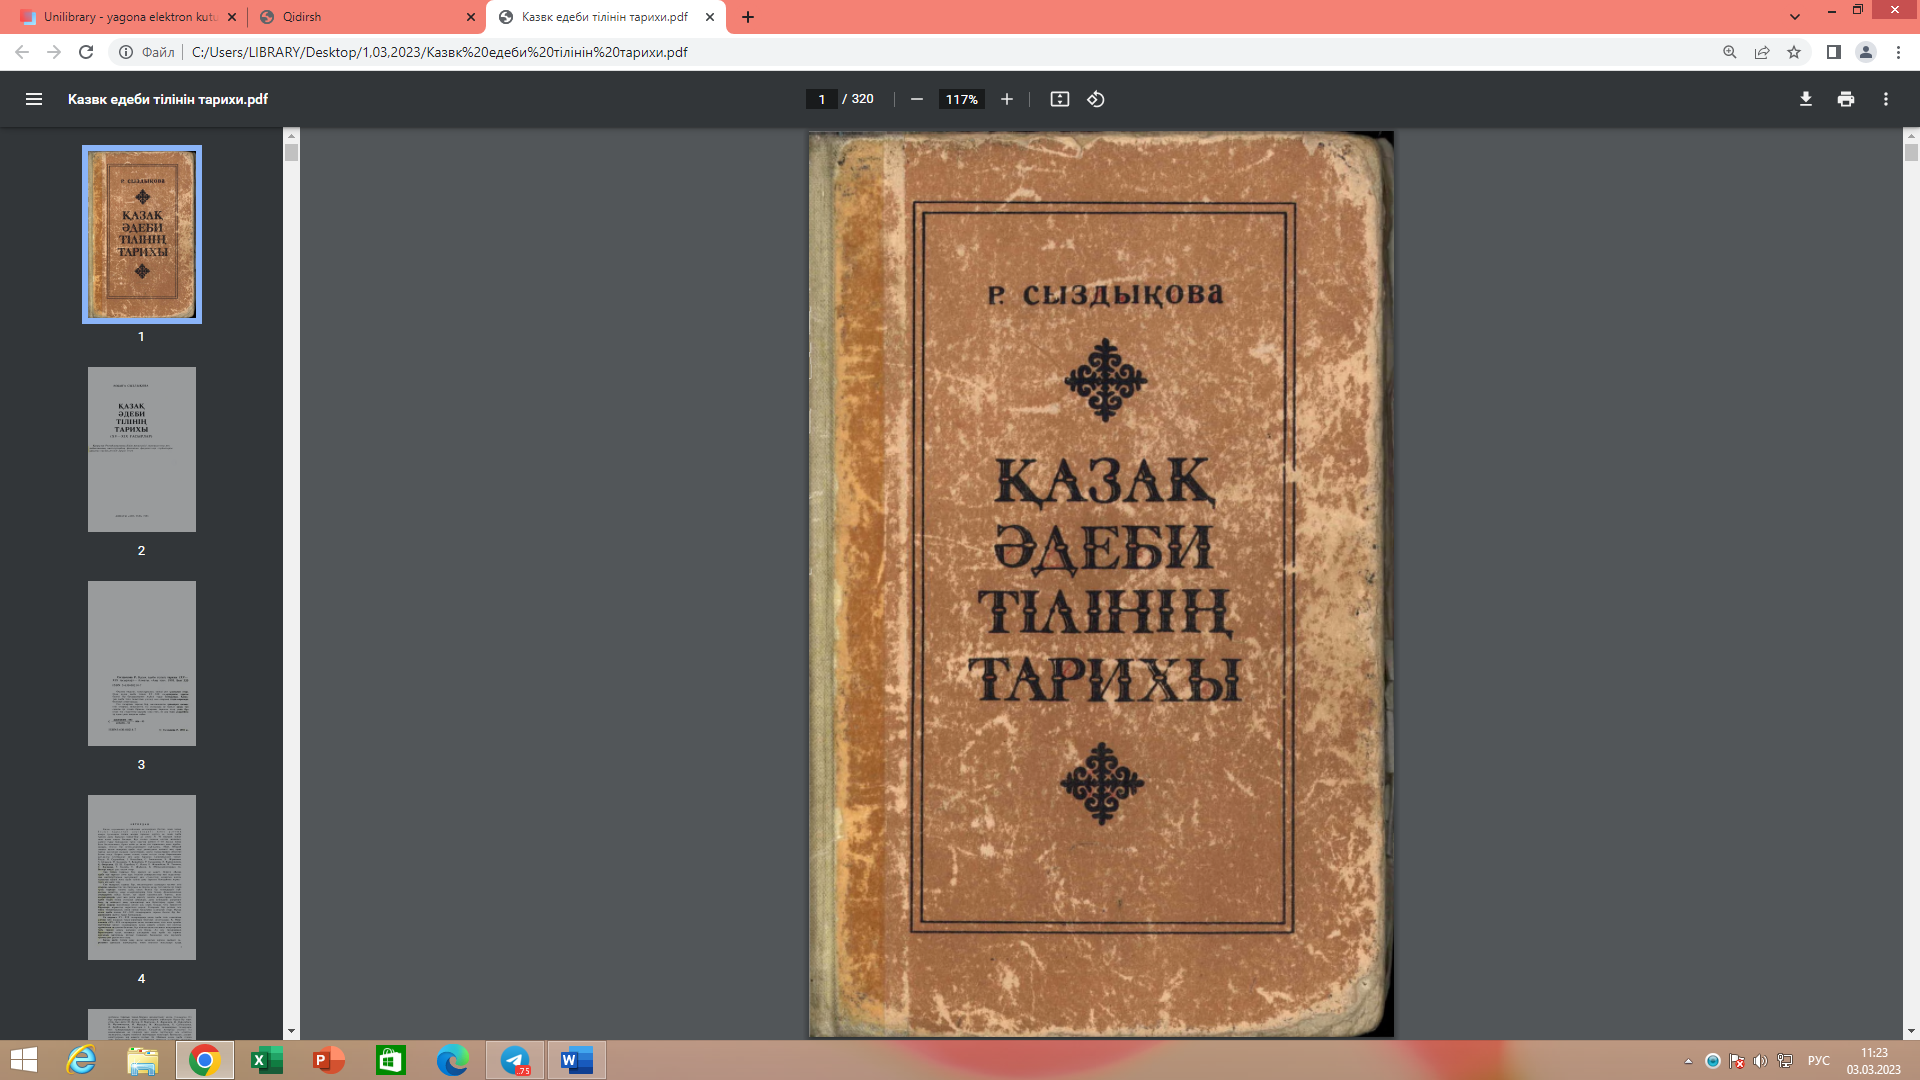Bookmark this page with the star
The image size is (1920, 1080).
click(x=1794, y=52)
